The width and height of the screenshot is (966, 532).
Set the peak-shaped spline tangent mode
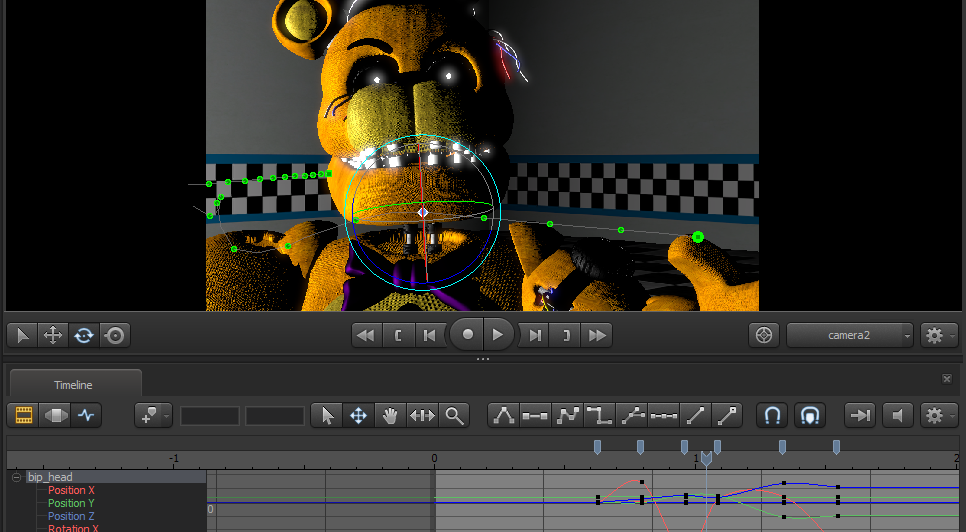pyautogui.click(x=504, y=416)
